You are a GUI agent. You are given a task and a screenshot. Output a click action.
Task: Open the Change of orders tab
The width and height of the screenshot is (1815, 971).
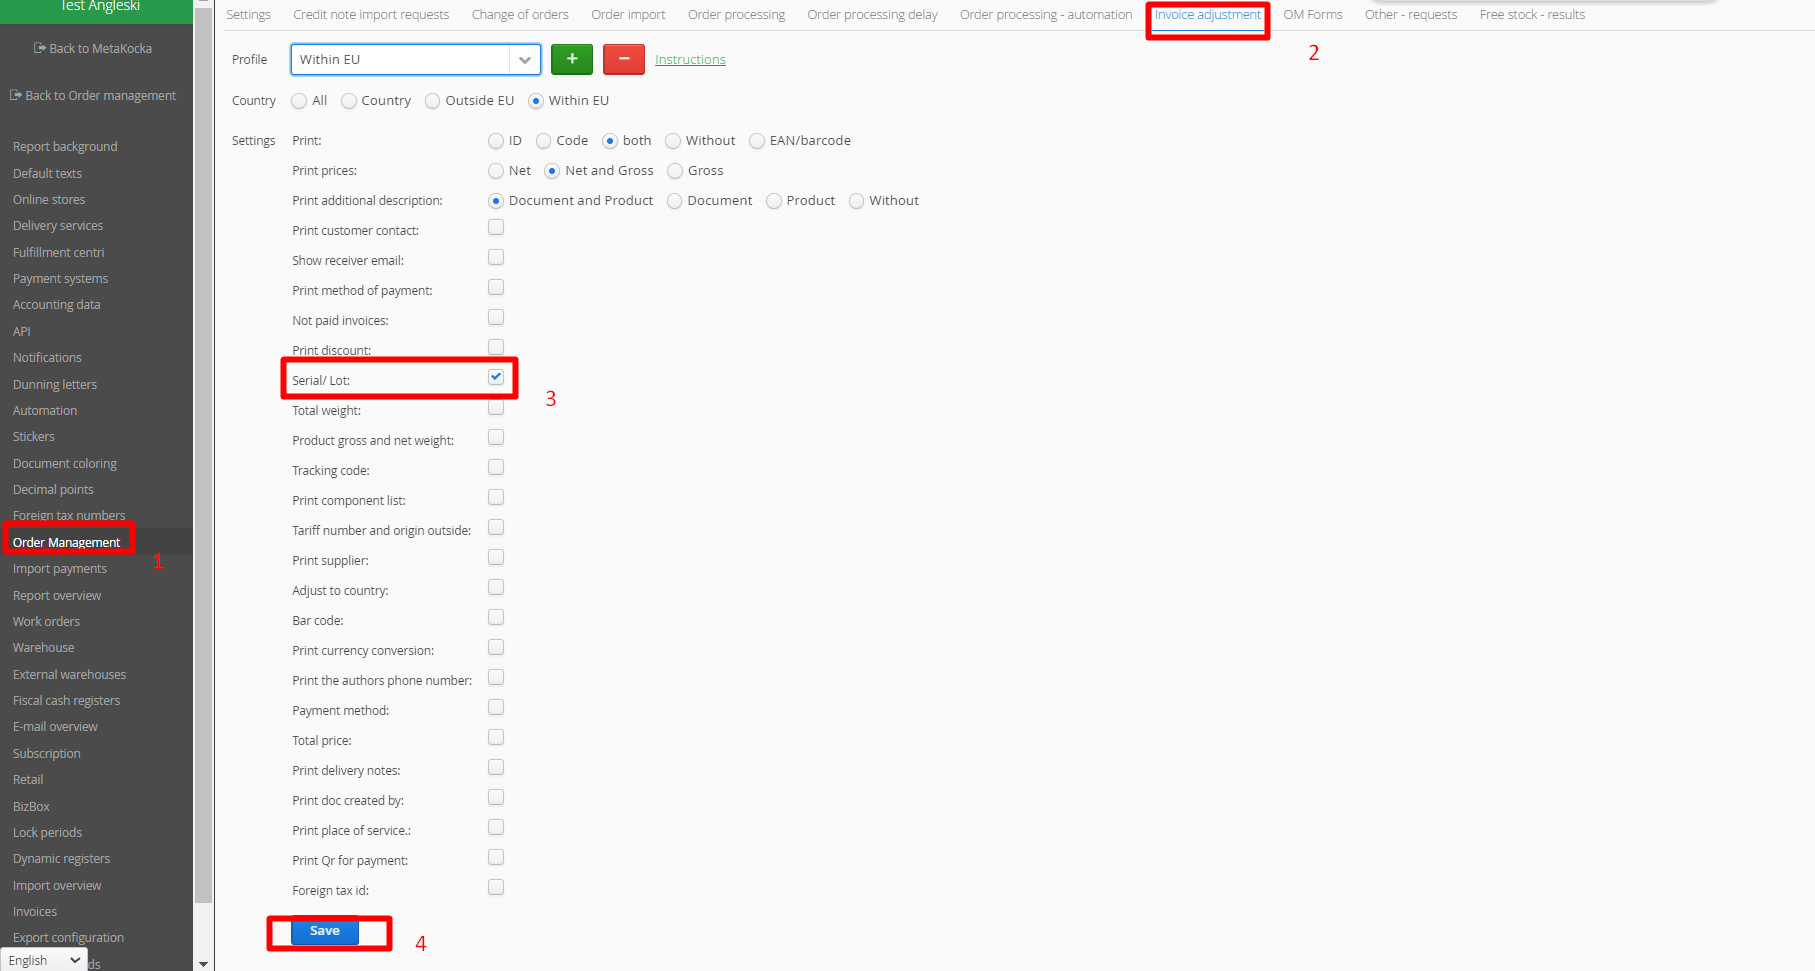click(520, 15)
